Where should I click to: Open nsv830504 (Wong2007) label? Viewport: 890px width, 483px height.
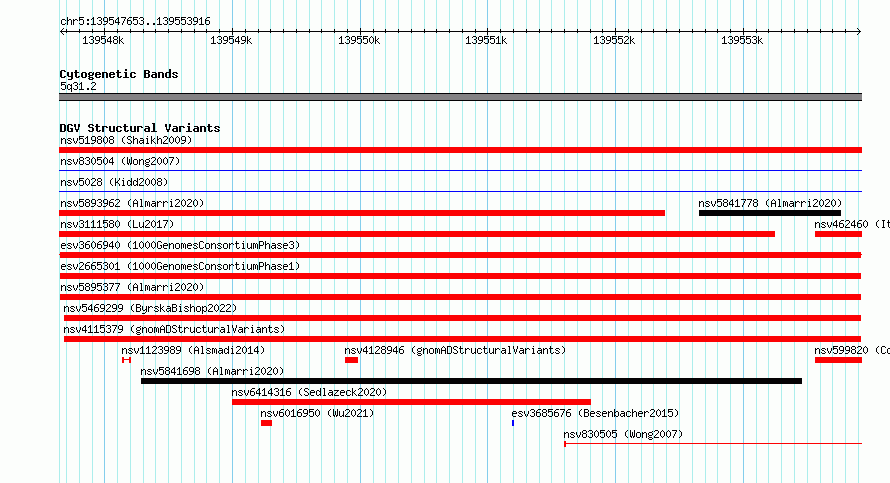(120, 161)
